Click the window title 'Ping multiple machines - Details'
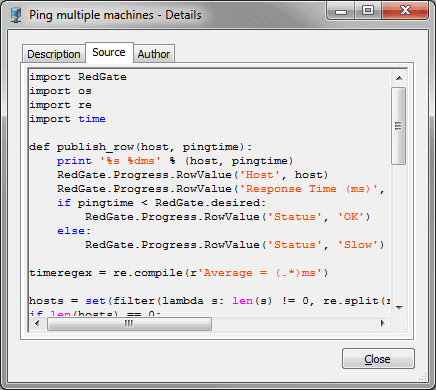Image resolution: width=436 pixels, height=390 pixels. (115, 15)
